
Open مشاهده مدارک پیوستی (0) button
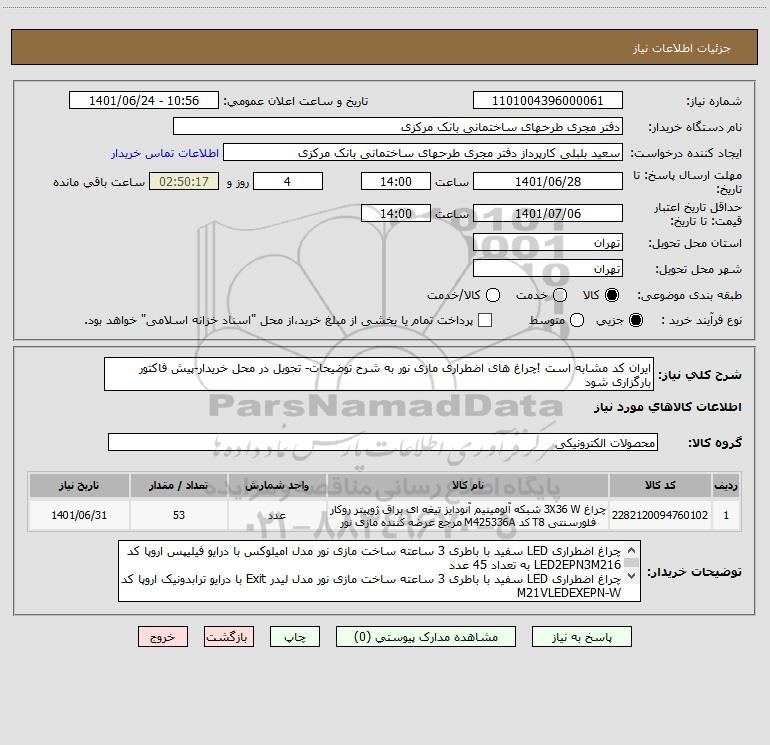pos(426,637)
